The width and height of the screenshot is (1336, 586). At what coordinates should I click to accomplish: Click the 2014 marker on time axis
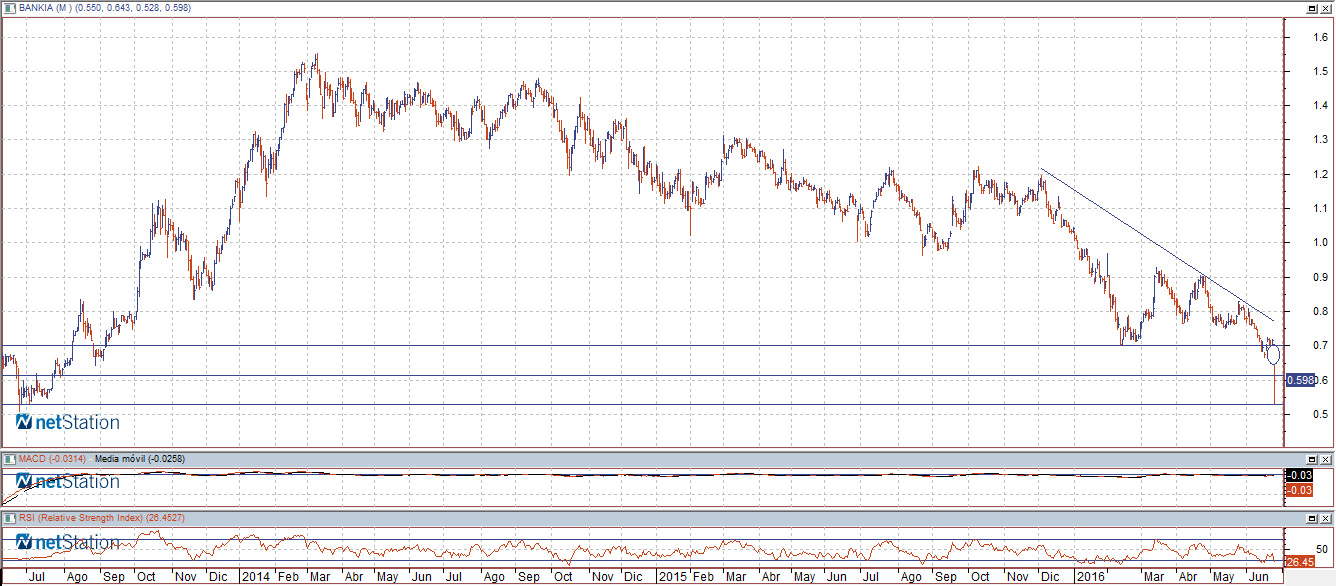(x=257, y=577)
